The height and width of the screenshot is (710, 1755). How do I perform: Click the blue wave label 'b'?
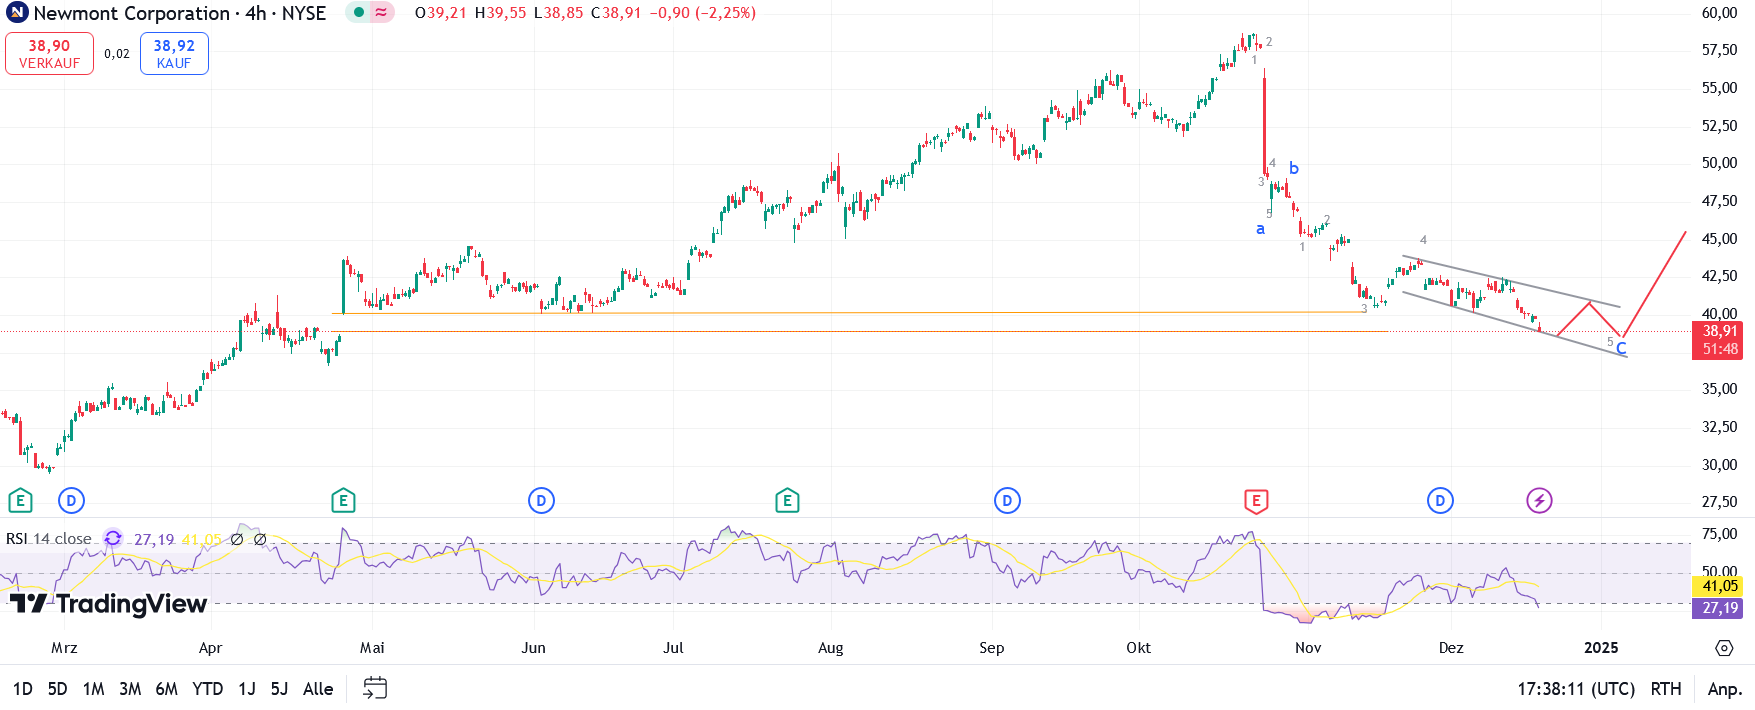1294,168
